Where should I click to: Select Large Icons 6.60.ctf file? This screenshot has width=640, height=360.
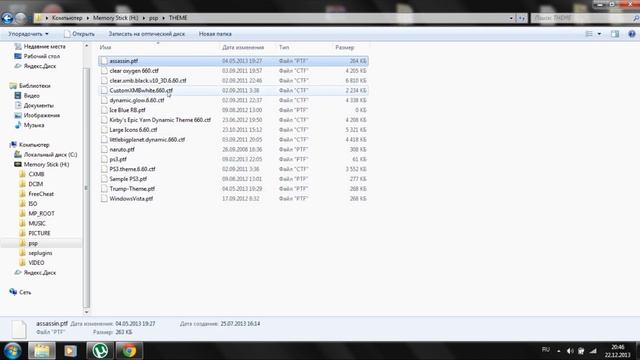[233, 129]
